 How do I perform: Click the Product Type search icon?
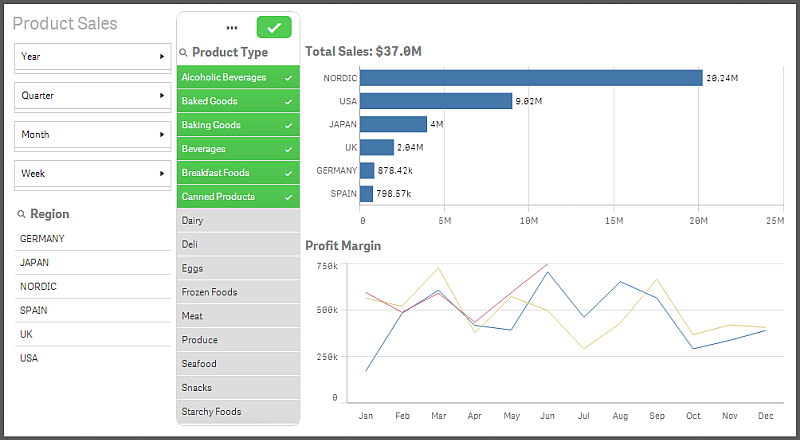pos(183,52)
